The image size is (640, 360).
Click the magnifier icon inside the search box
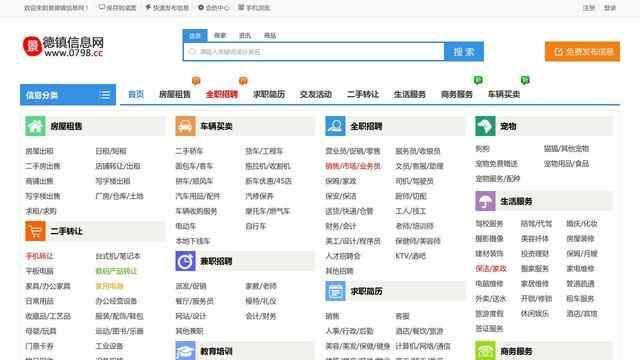pos(192,51)
